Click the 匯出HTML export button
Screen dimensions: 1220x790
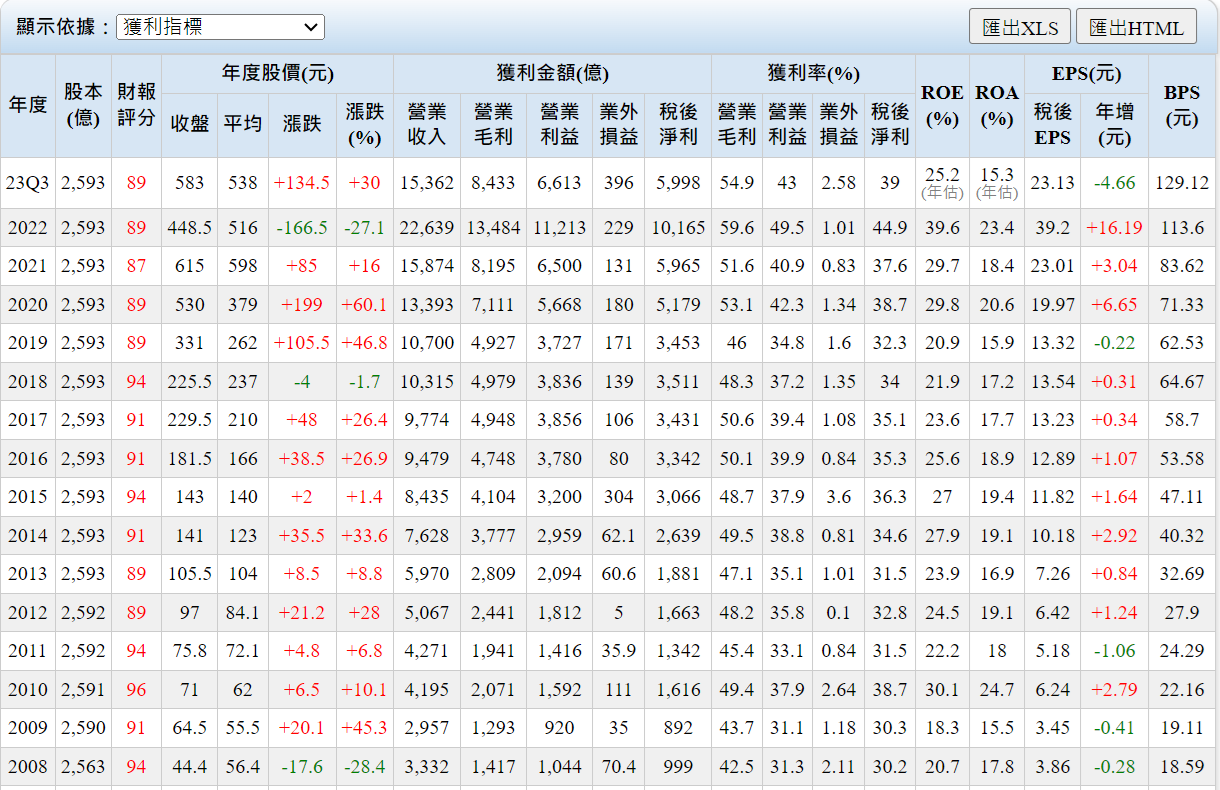coord(1136,27)
